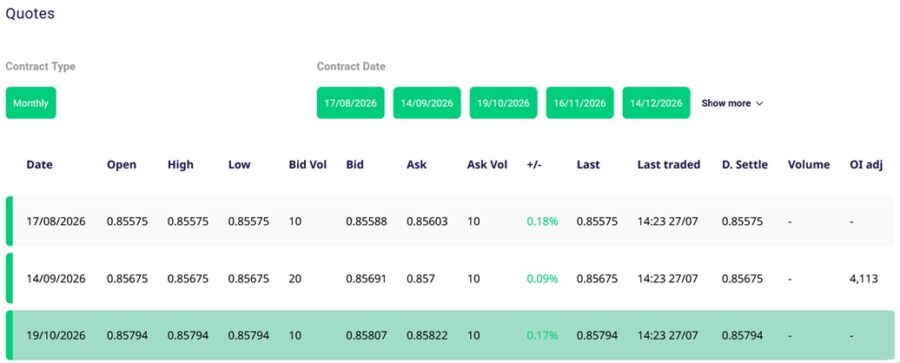The image size is (900, 363).
Task: Select the 17/08/2026 date cell in table
Action: click(56, 221)
